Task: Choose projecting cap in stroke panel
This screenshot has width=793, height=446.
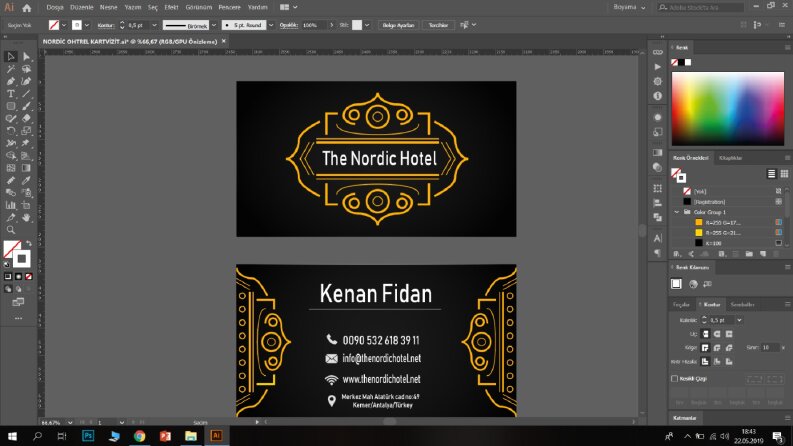Action: coord(729,334)
